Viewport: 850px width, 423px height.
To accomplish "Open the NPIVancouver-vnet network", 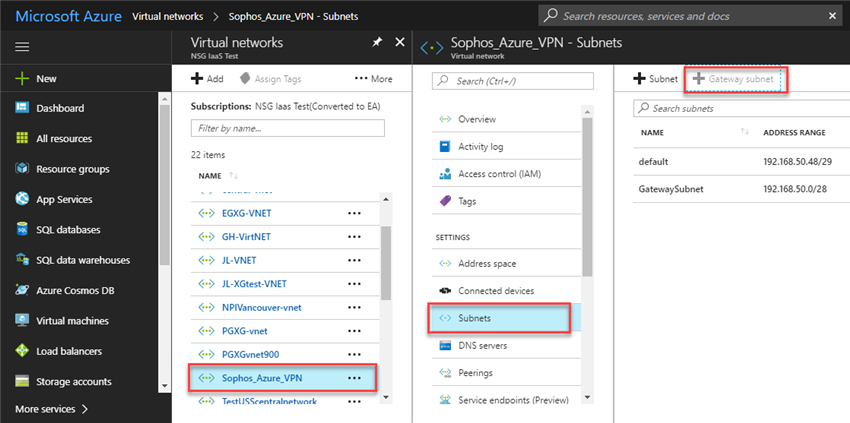I will tap(261, 307).
